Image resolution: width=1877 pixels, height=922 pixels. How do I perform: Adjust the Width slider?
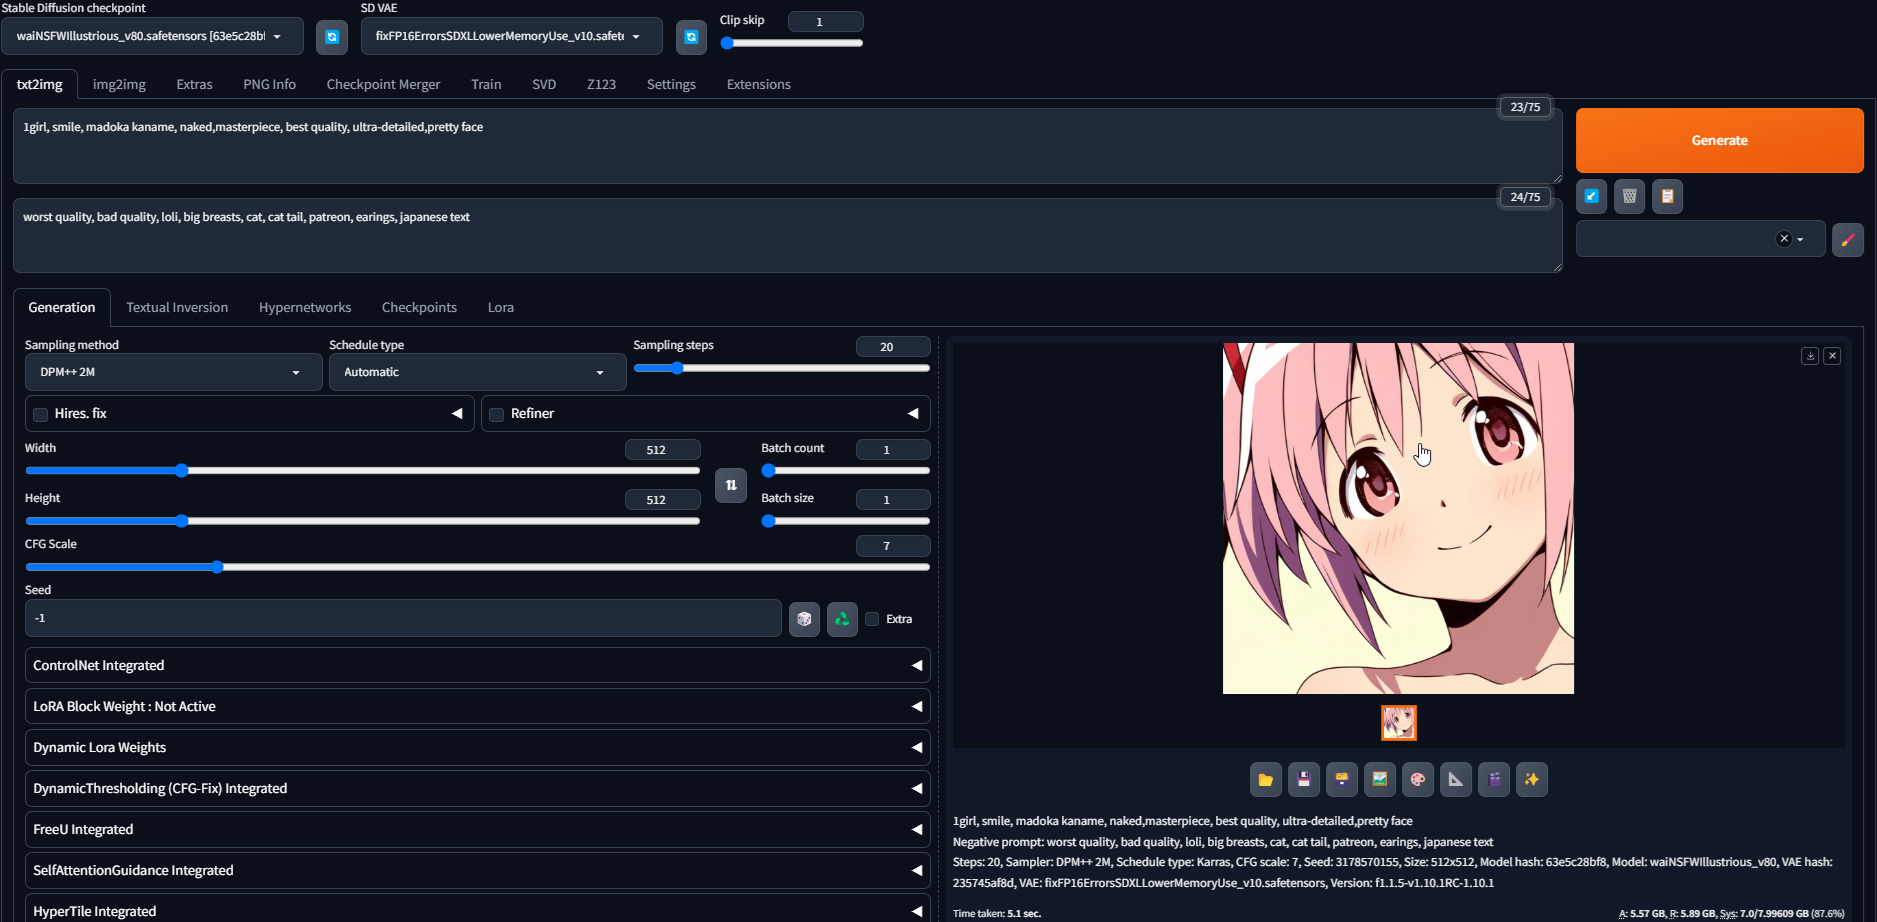click(362, 470)
